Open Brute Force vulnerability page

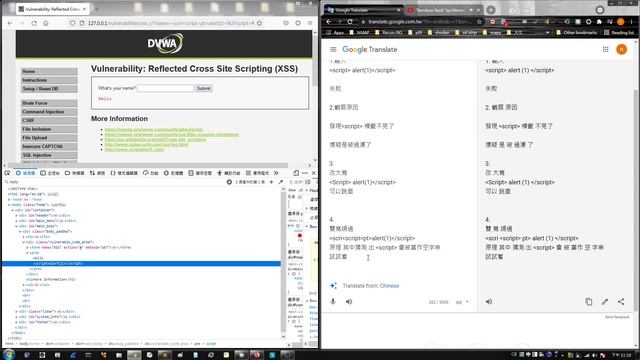tap(49, 103)
